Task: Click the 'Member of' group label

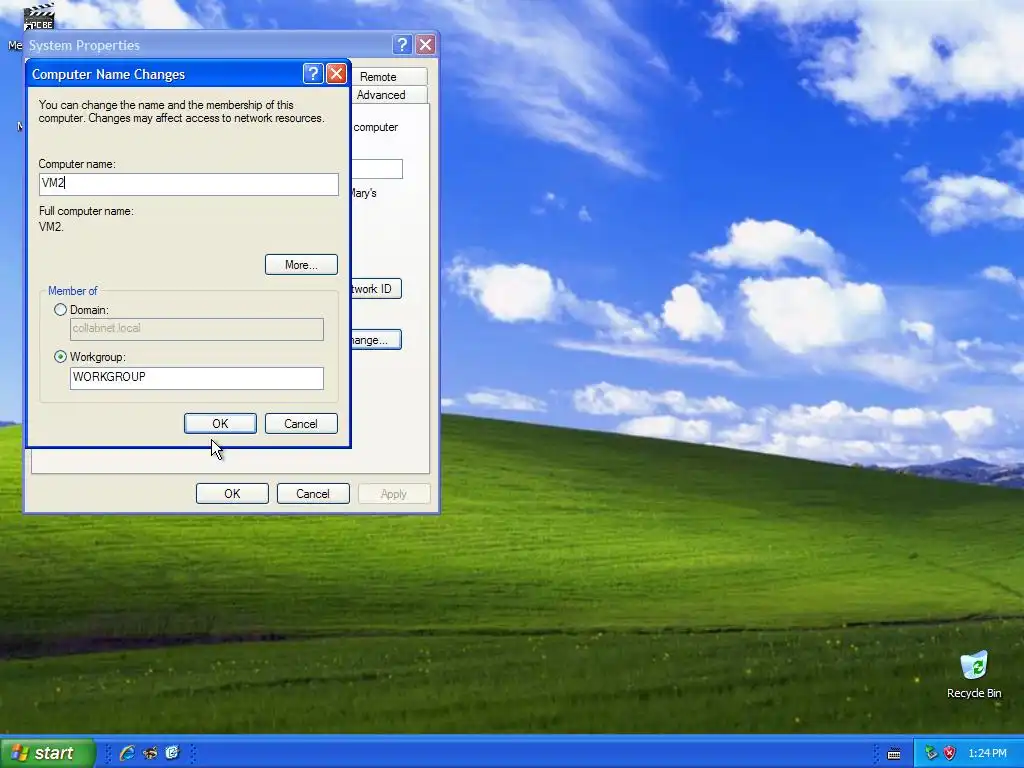Action: [72, 291]
